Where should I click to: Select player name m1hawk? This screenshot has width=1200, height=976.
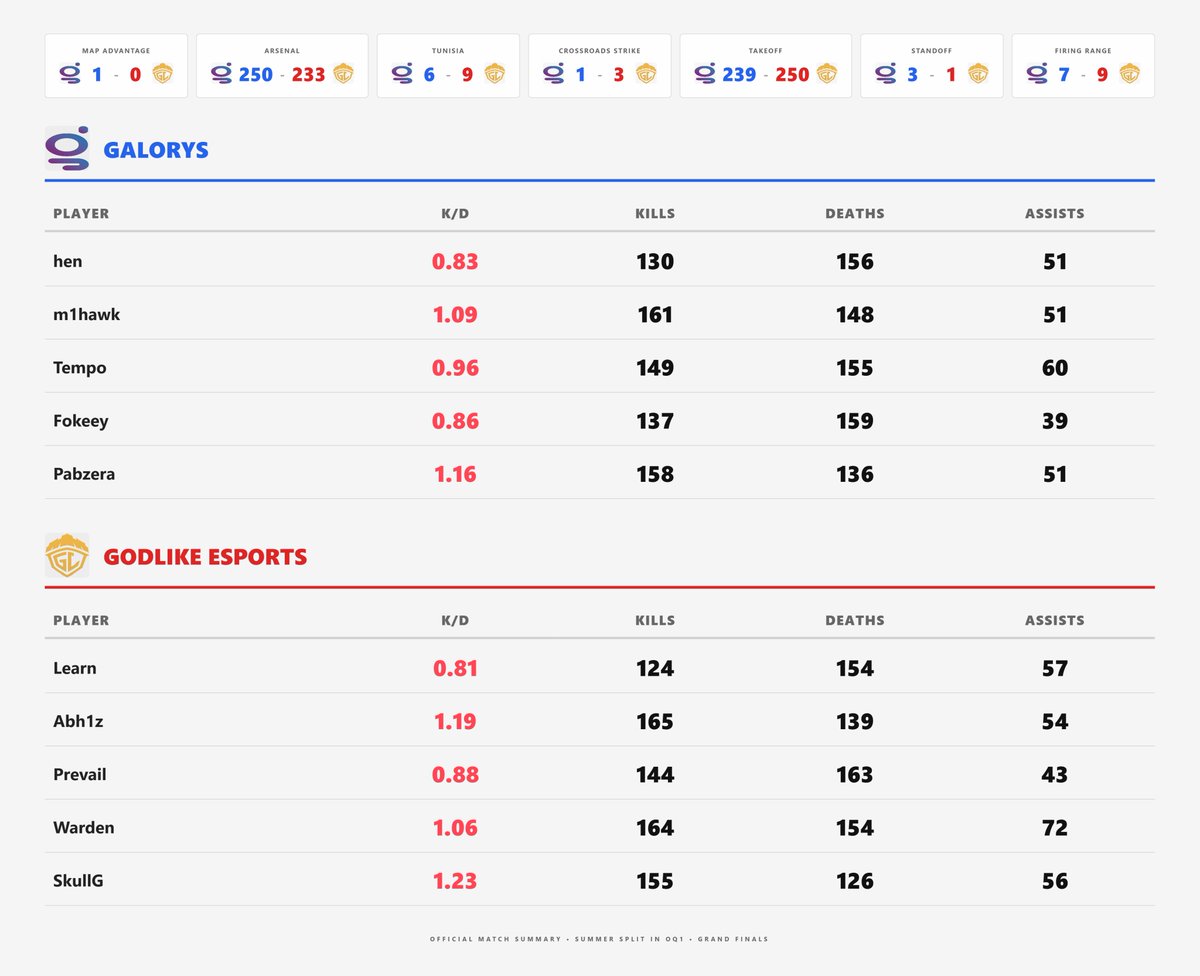coord(87,314)
